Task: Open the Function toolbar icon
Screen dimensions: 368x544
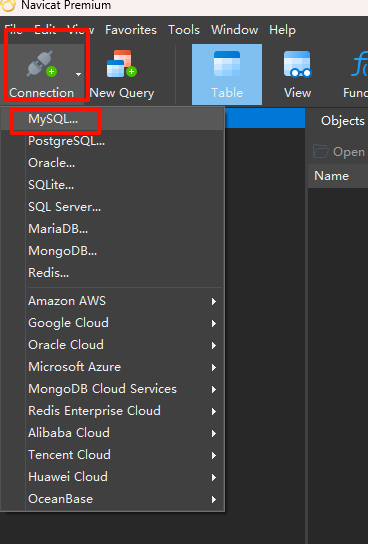Action: pos(359,64)
